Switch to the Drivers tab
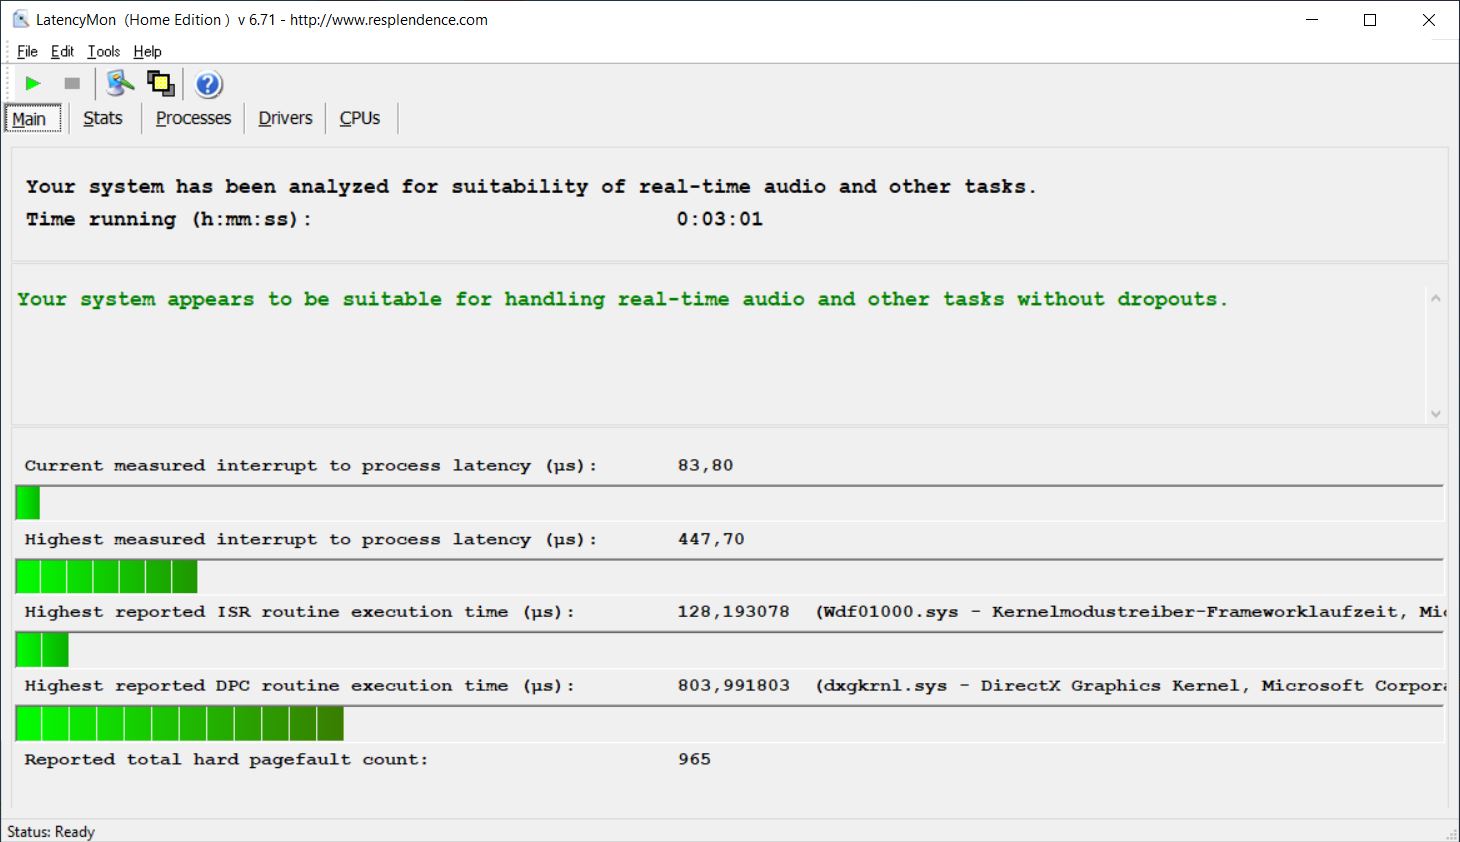The image size is (1460, 842). pos(285,118)
